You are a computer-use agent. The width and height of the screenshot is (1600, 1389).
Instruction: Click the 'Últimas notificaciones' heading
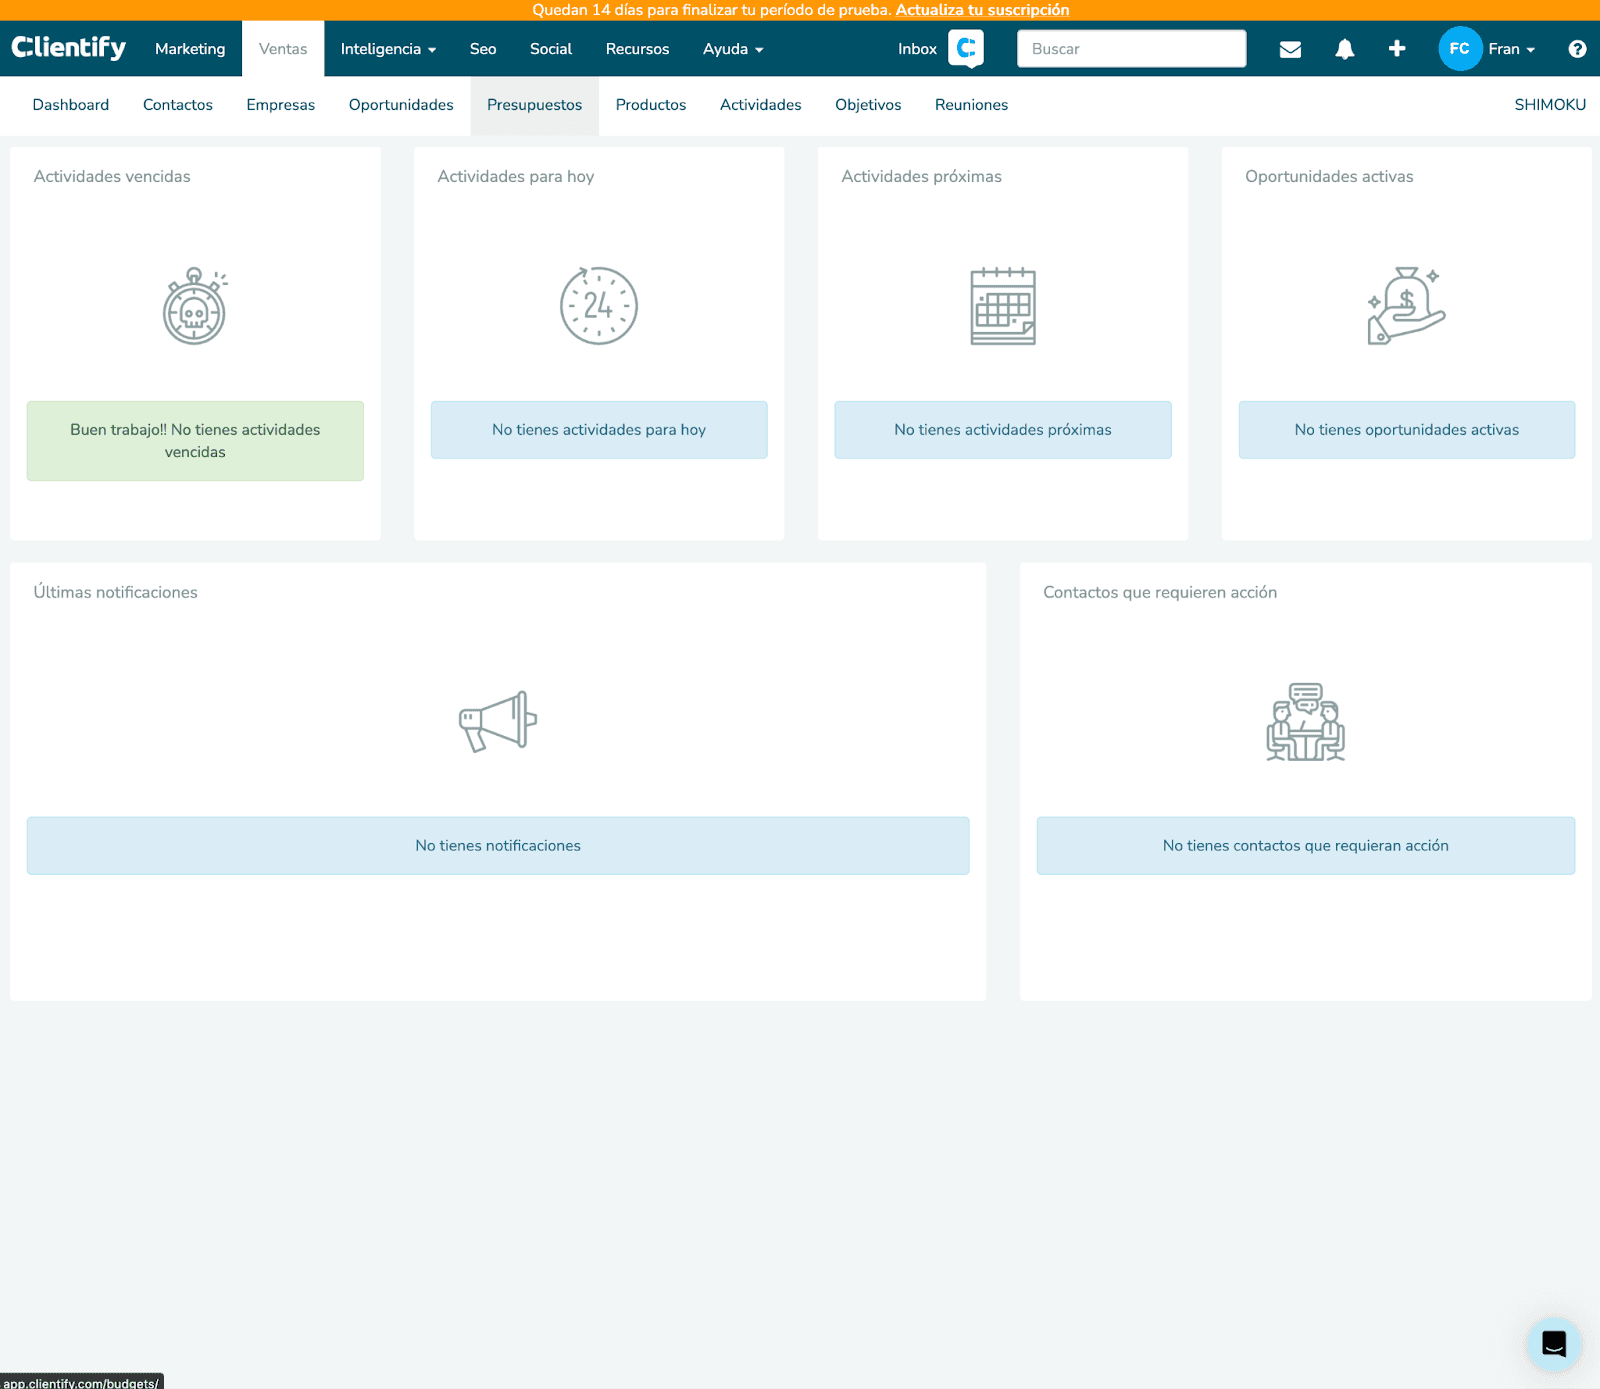[x=116, y=592]
